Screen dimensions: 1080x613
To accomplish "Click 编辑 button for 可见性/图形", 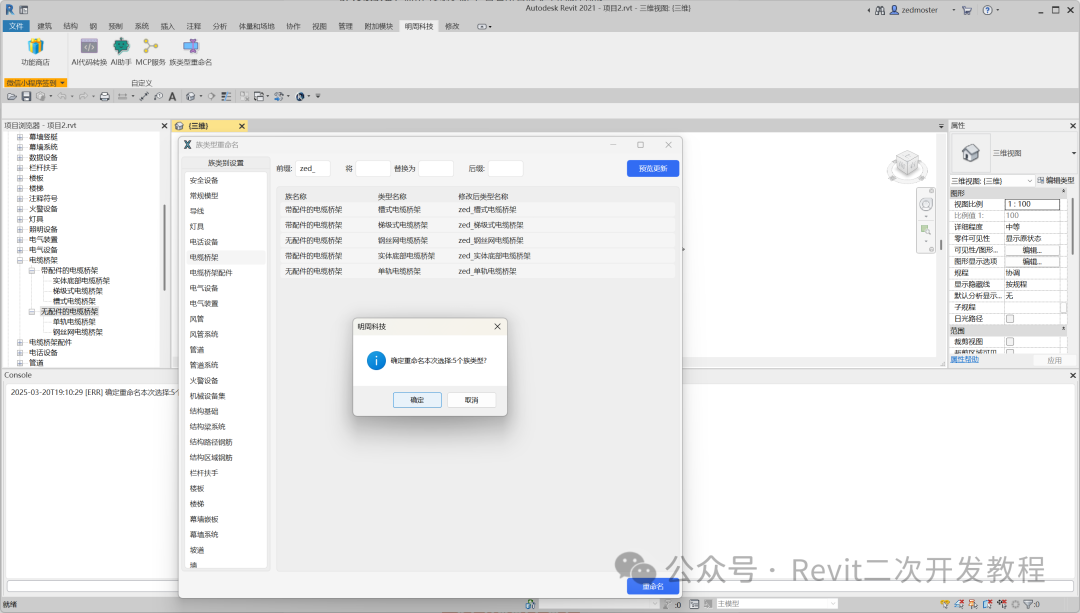I will 1032,250.
